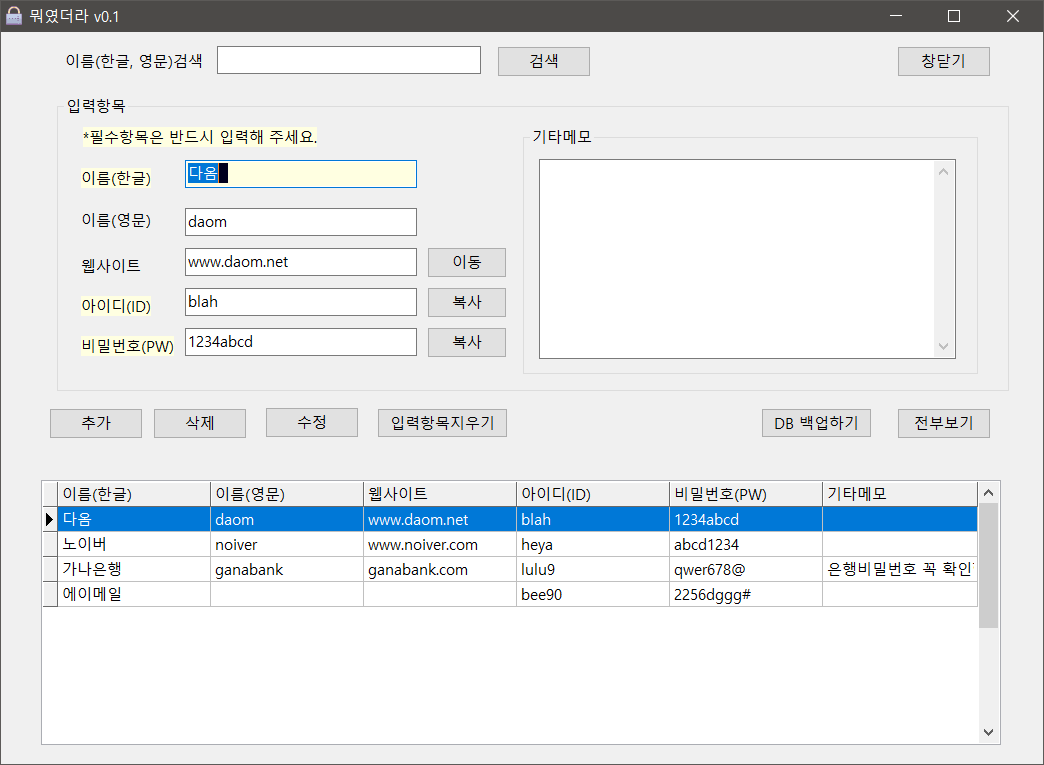The width and height of the screenshot is (1044, 765).
Task: Click the 삭제 button
Action: (200, 423)
